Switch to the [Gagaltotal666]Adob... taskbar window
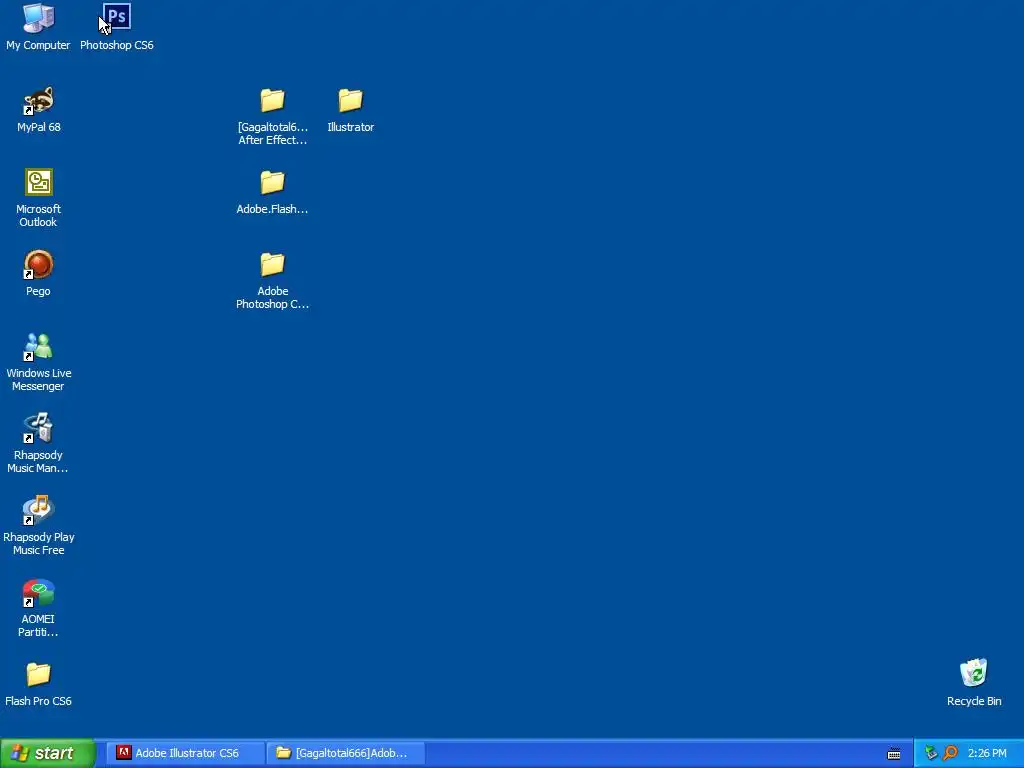 coord(346,753)
